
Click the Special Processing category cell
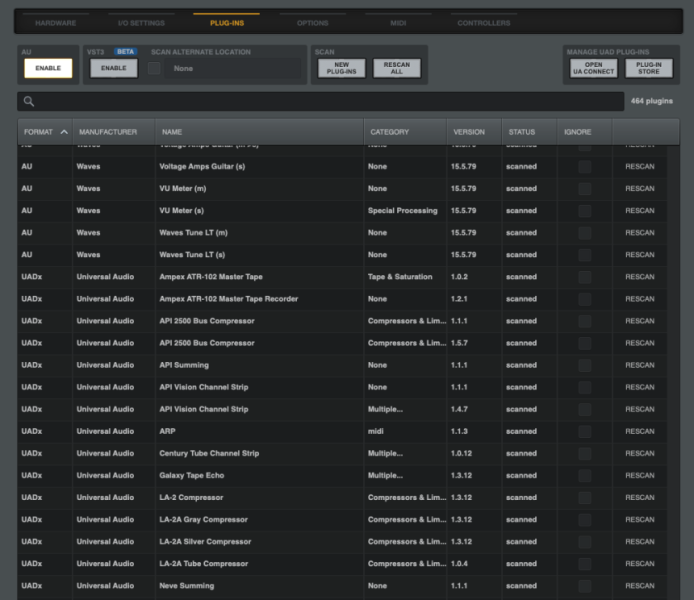(402, 211)
